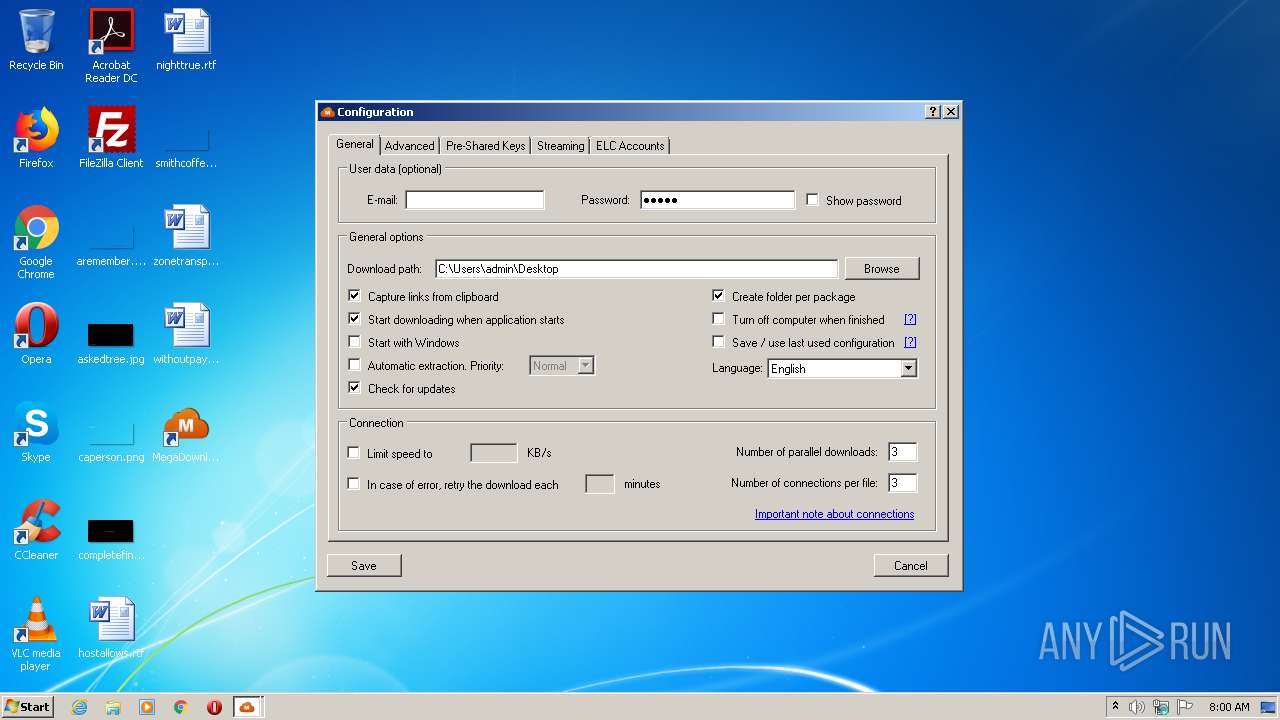1280x720 pixels.
Task: Click the speed limit KB/s field
Action: (x=494, y=453)
